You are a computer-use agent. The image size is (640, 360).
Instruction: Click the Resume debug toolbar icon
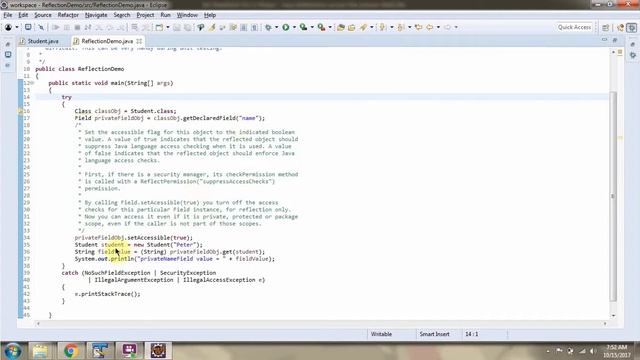pyautogui.click(x=56, y=27)
